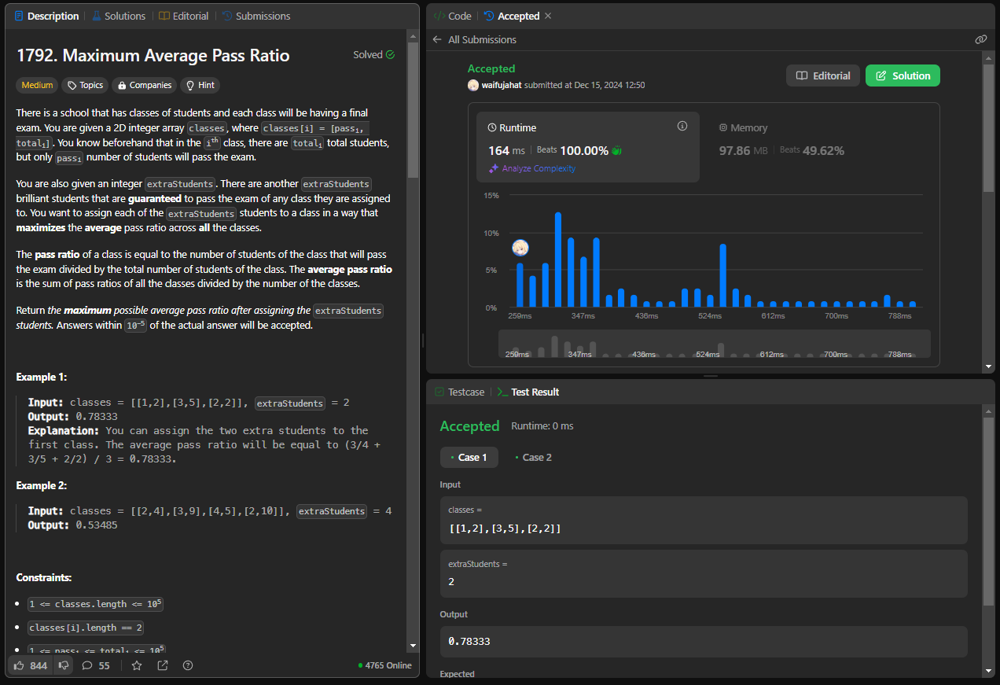Expand the Topics tag list

(x=85, y=86)
